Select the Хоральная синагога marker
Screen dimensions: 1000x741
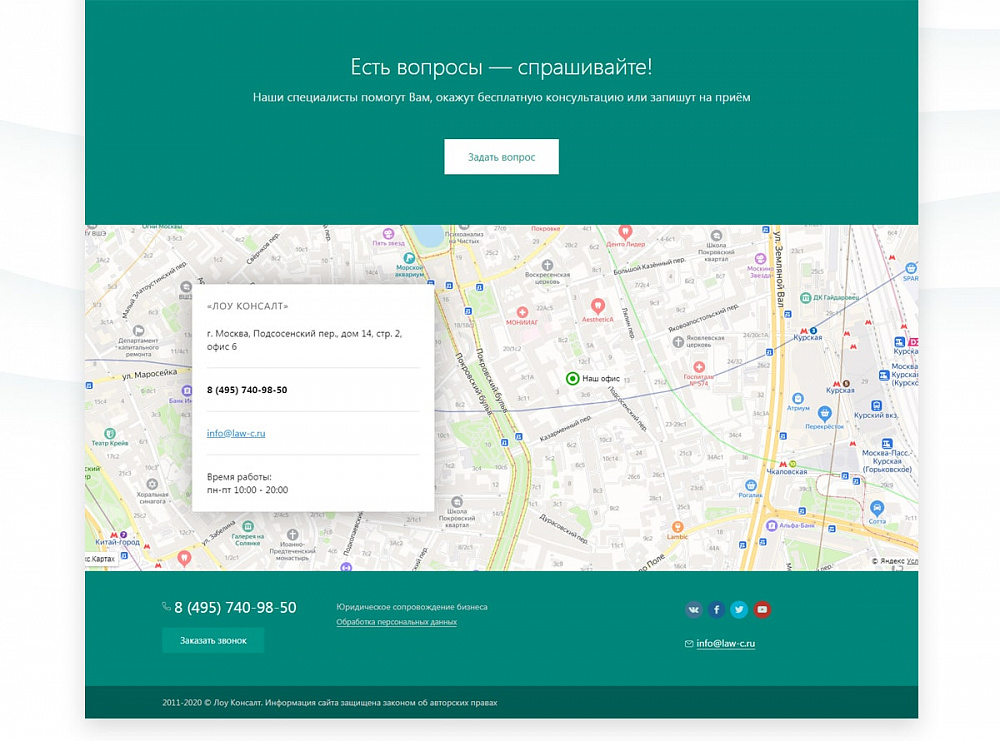[152, 485]
